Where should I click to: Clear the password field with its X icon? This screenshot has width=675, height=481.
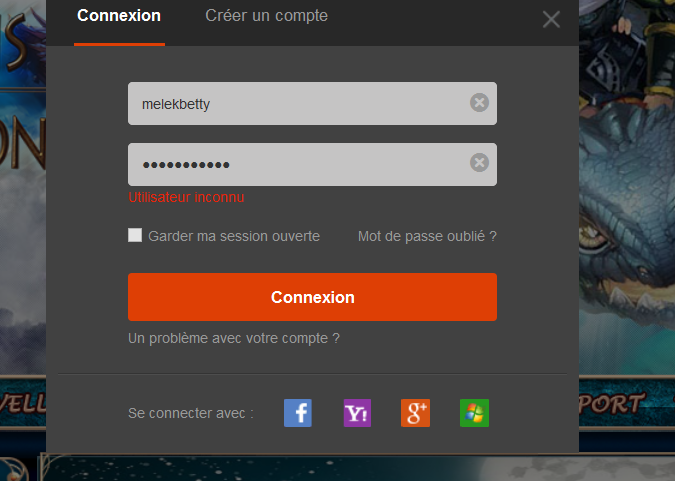[x=479, y=163]
